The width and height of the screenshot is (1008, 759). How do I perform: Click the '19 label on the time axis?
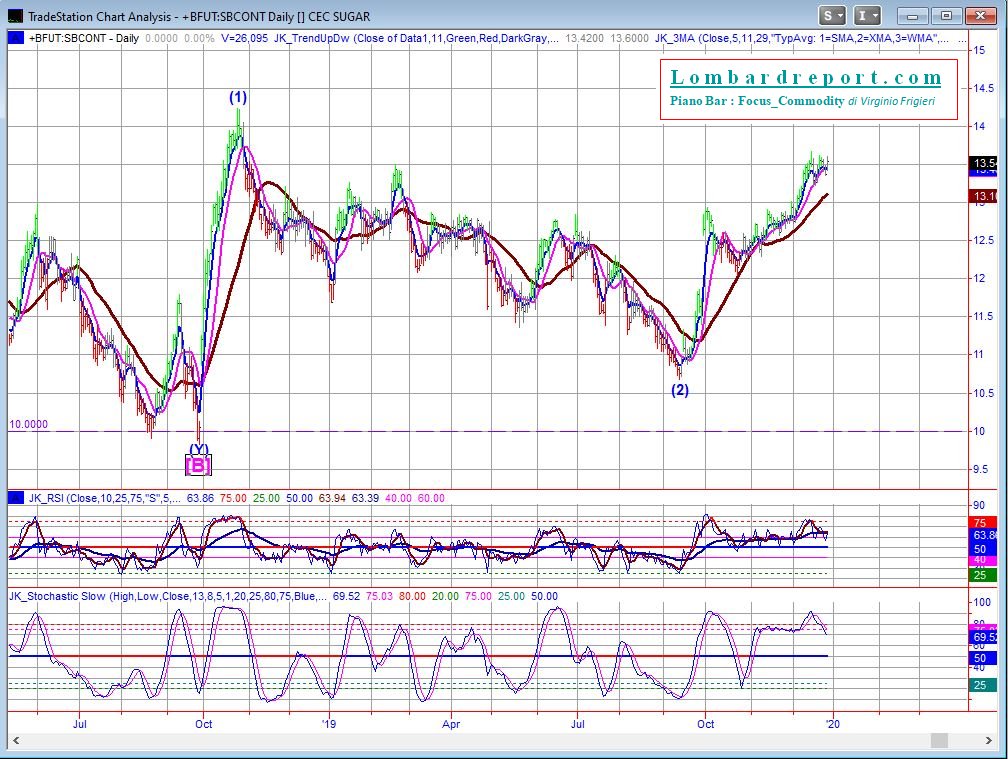coord(329,724)
